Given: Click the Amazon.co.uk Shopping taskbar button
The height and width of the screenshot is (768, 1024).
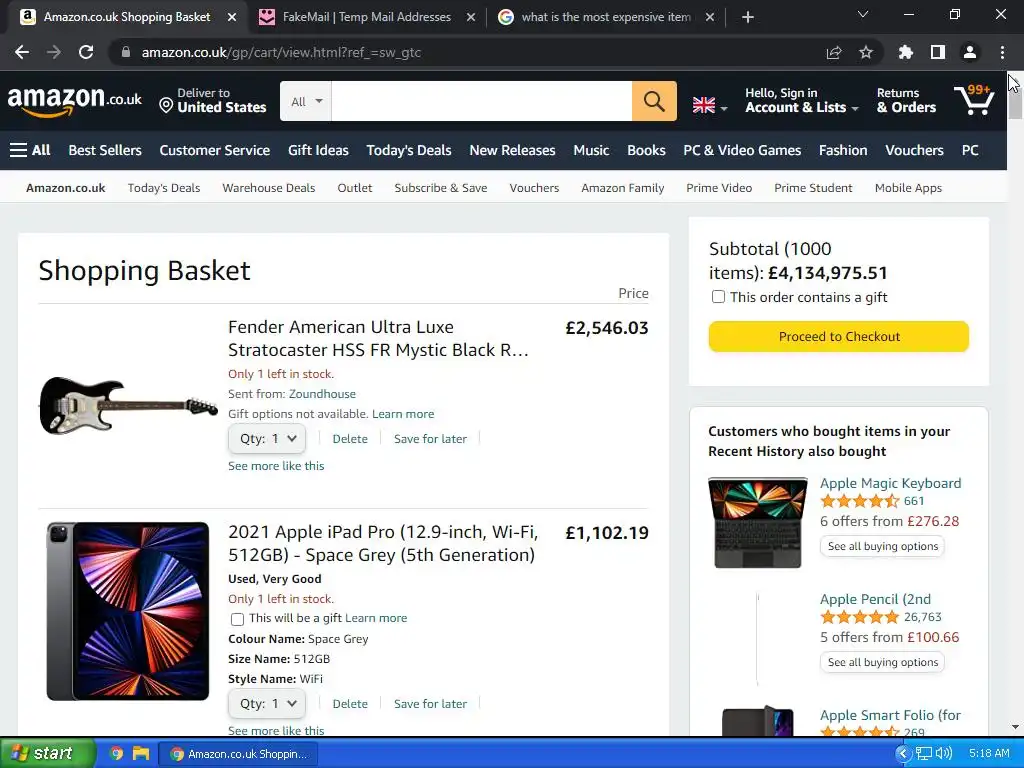Looking at the screenshot, I should (238, 754).
